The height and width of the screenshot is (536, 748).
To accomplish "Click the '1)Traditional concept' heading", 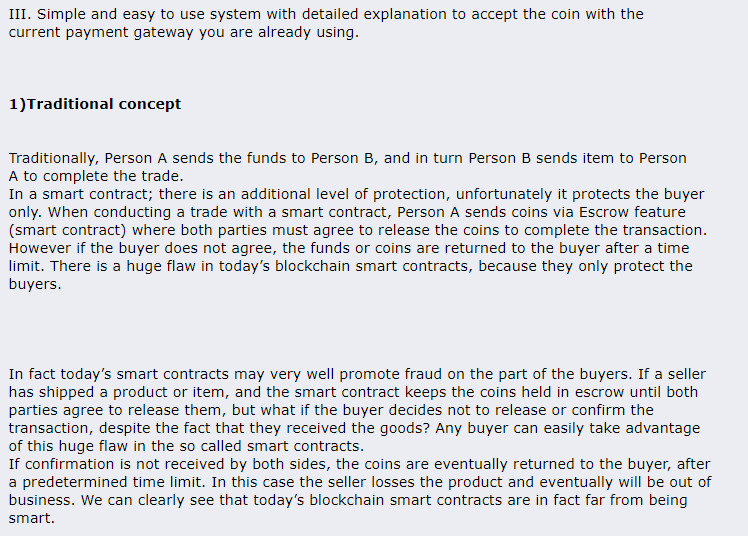I will tap(95, 104).
